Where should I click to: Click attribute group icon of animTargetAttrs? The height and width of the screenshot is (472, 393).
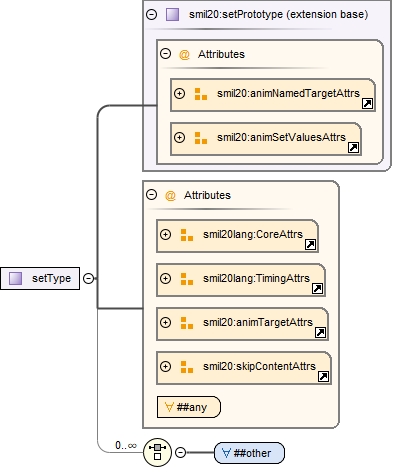pos(187,323)
